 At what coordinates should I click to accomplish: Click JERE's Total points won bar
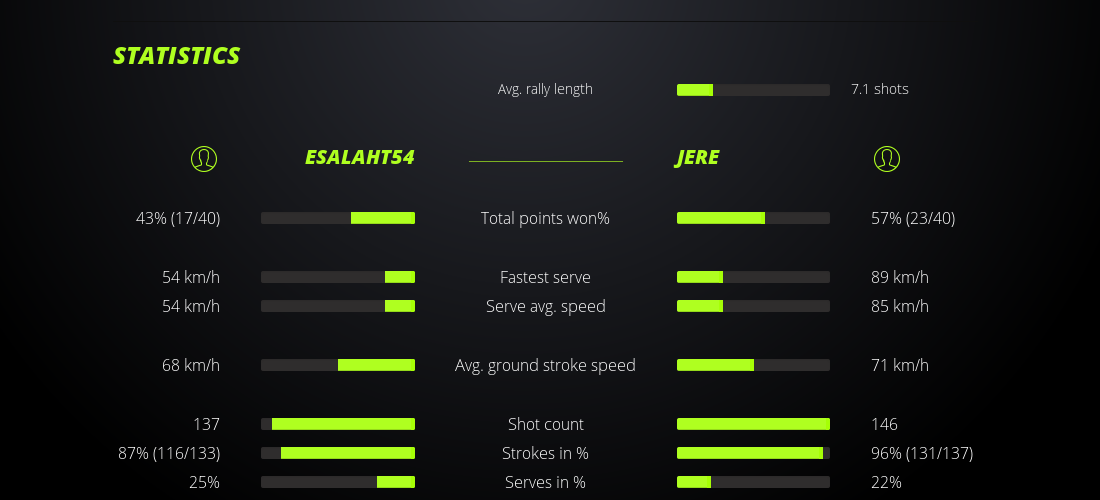[753, 218]
